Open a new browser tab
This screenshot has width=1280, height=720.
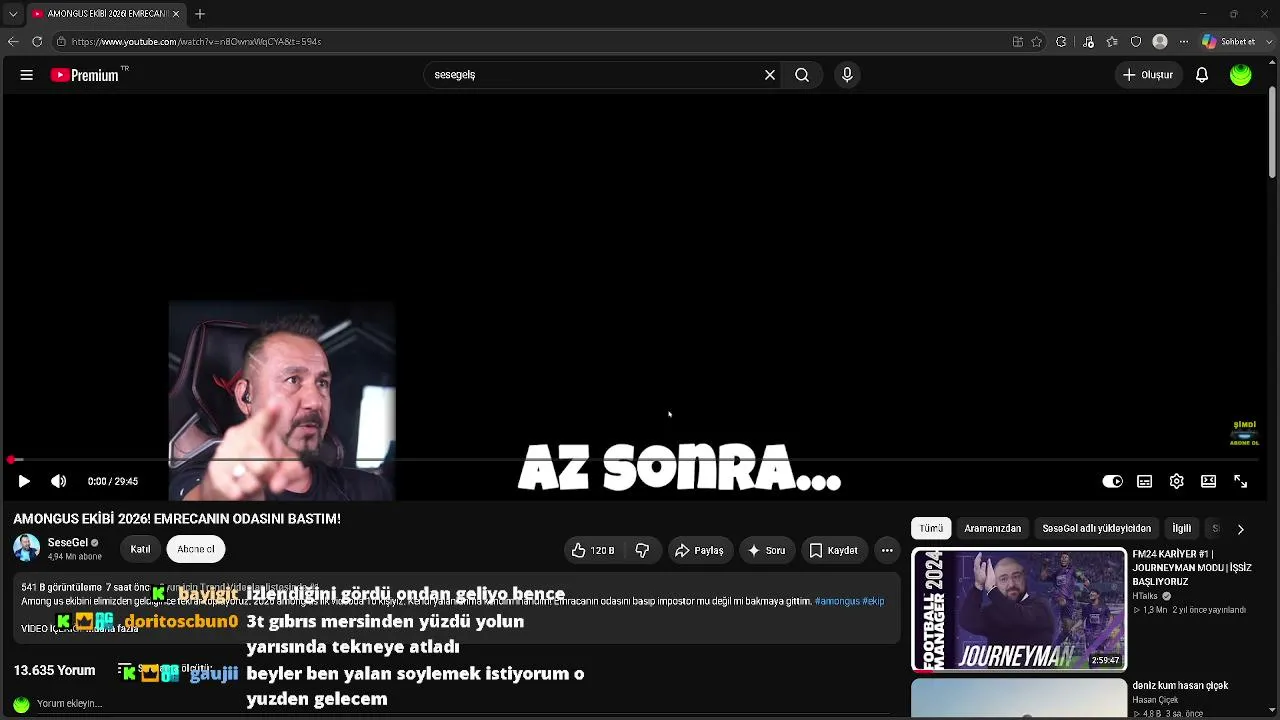[200, 14]
